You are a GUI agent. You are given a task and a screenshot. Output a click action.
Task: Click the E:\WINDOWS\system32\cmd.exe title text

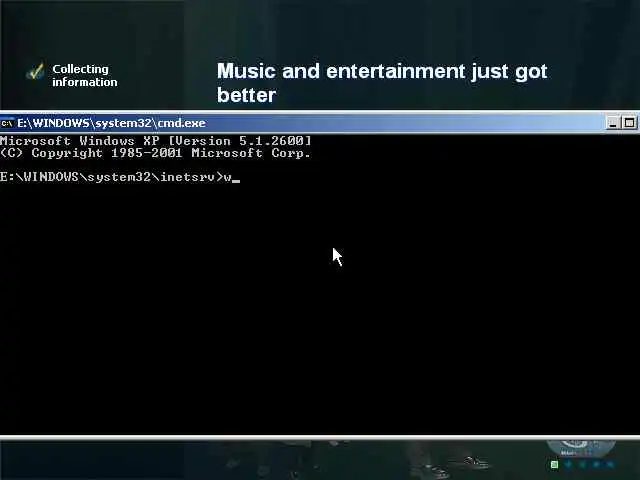111,123
